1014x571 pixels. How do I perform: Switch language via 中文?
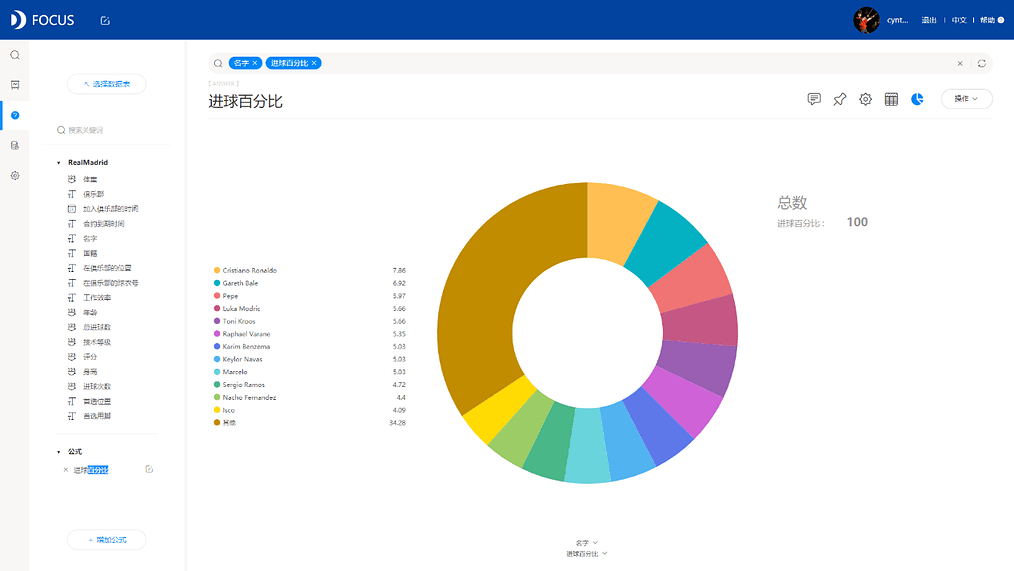coord(959,20)
